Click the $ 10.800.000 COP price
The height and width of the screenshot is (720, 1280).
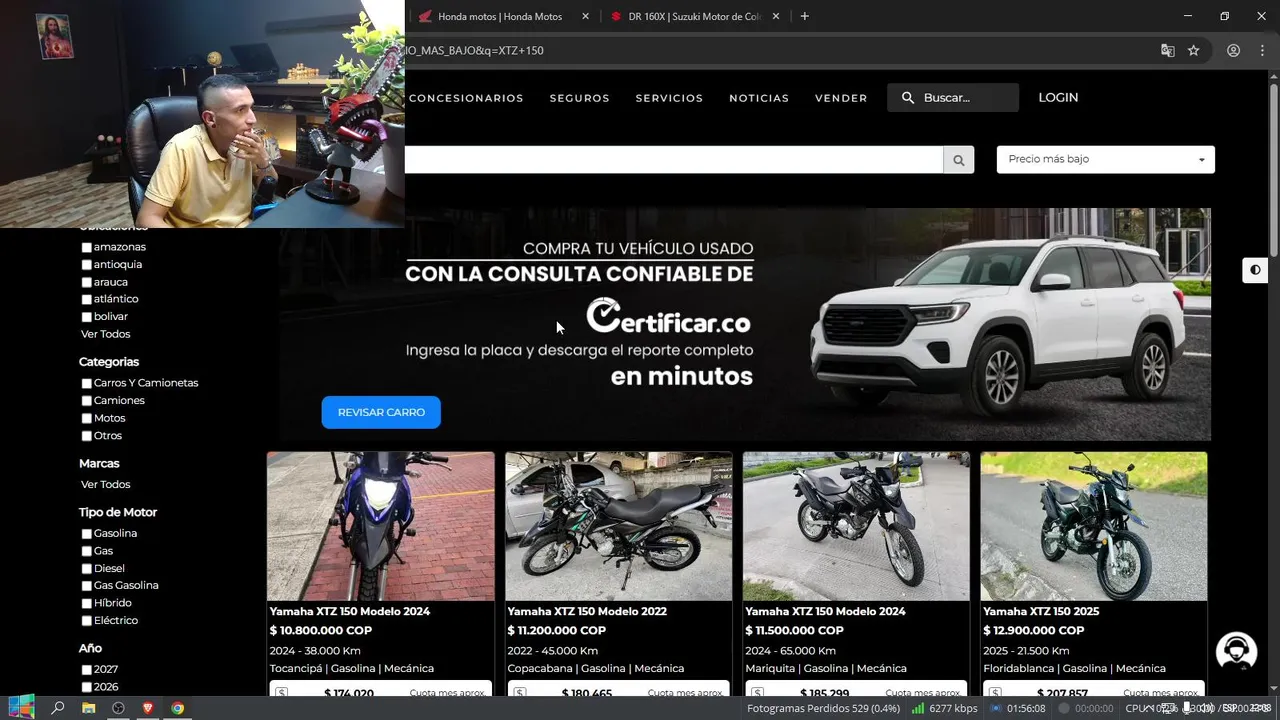click(321, 631)
